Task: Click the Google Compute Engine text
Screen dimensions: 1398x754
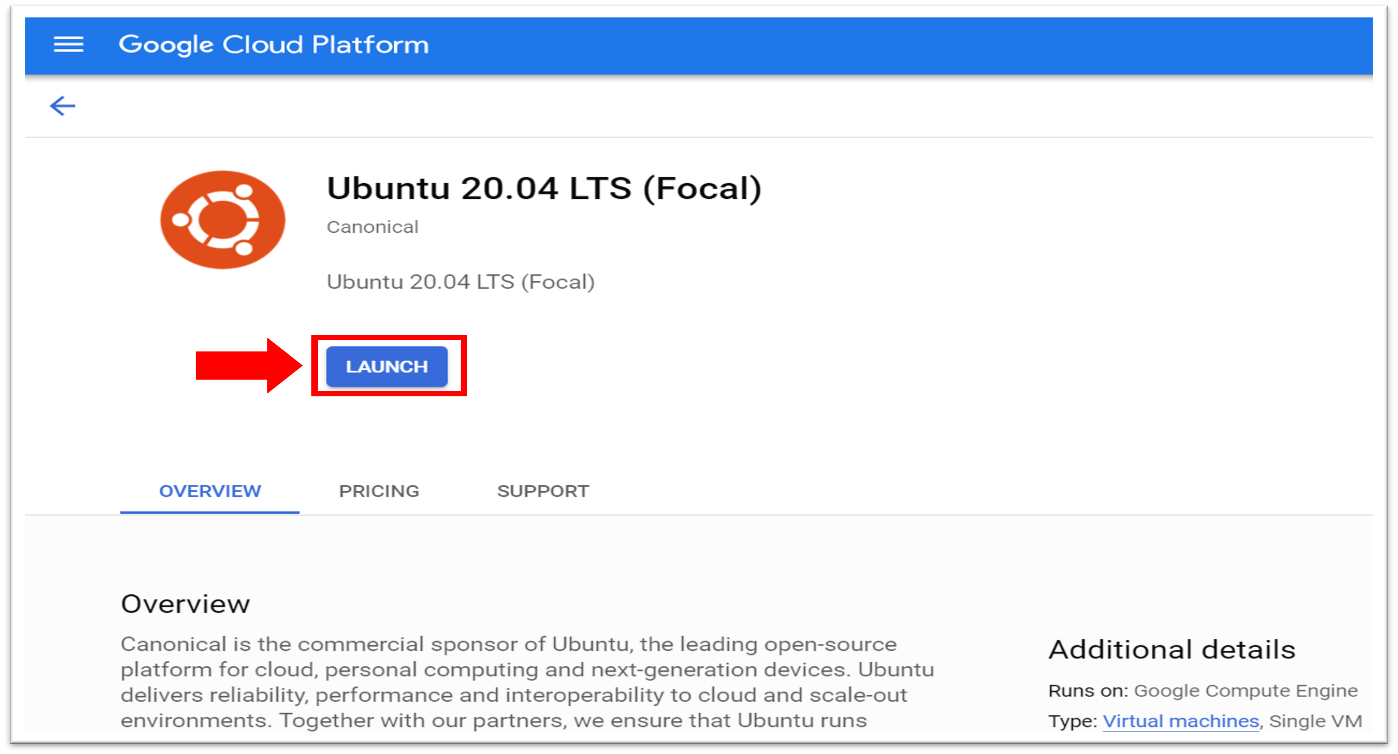Action: [1245, 691]
